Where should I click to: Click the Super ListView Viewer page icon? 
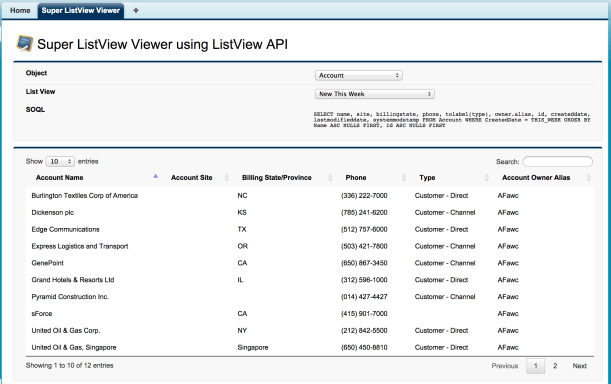tap(24, 43)
